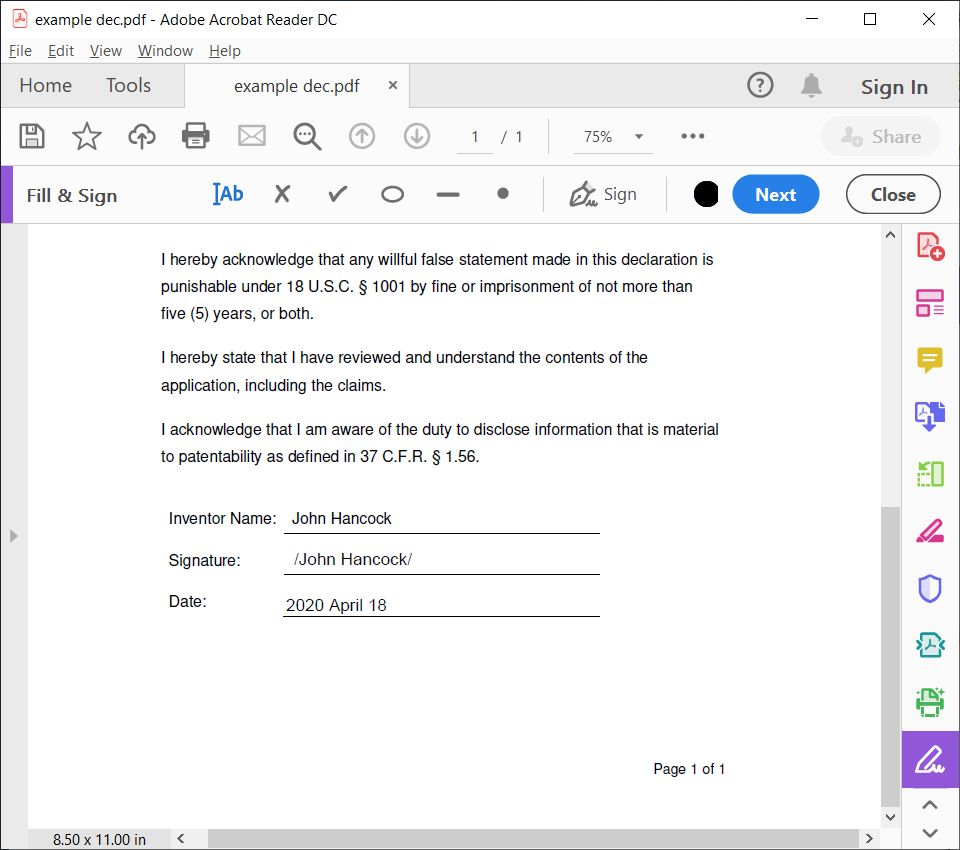Select the circle annotation tool
The width and height of the screenshot is (960, 850).
(392, 195)
